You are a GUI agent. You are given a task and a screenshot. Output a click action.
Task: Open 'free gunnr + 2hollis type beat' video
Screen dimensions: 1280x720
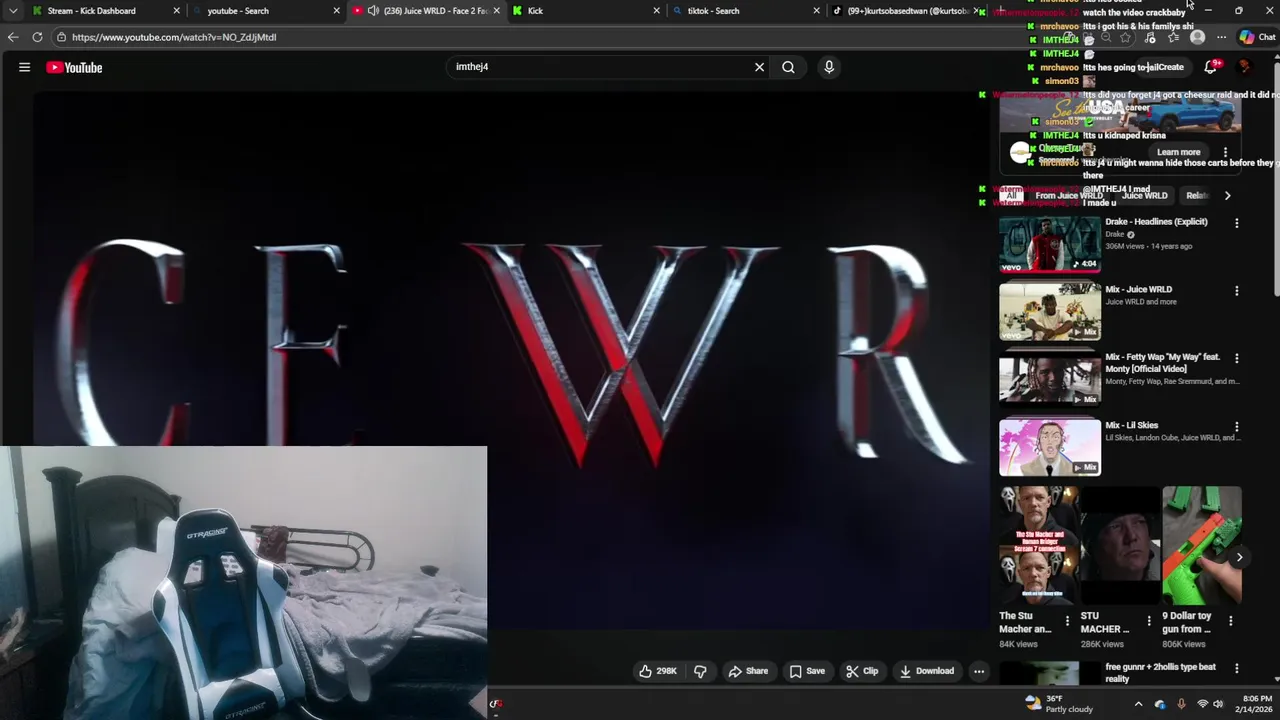(1160, 672)
